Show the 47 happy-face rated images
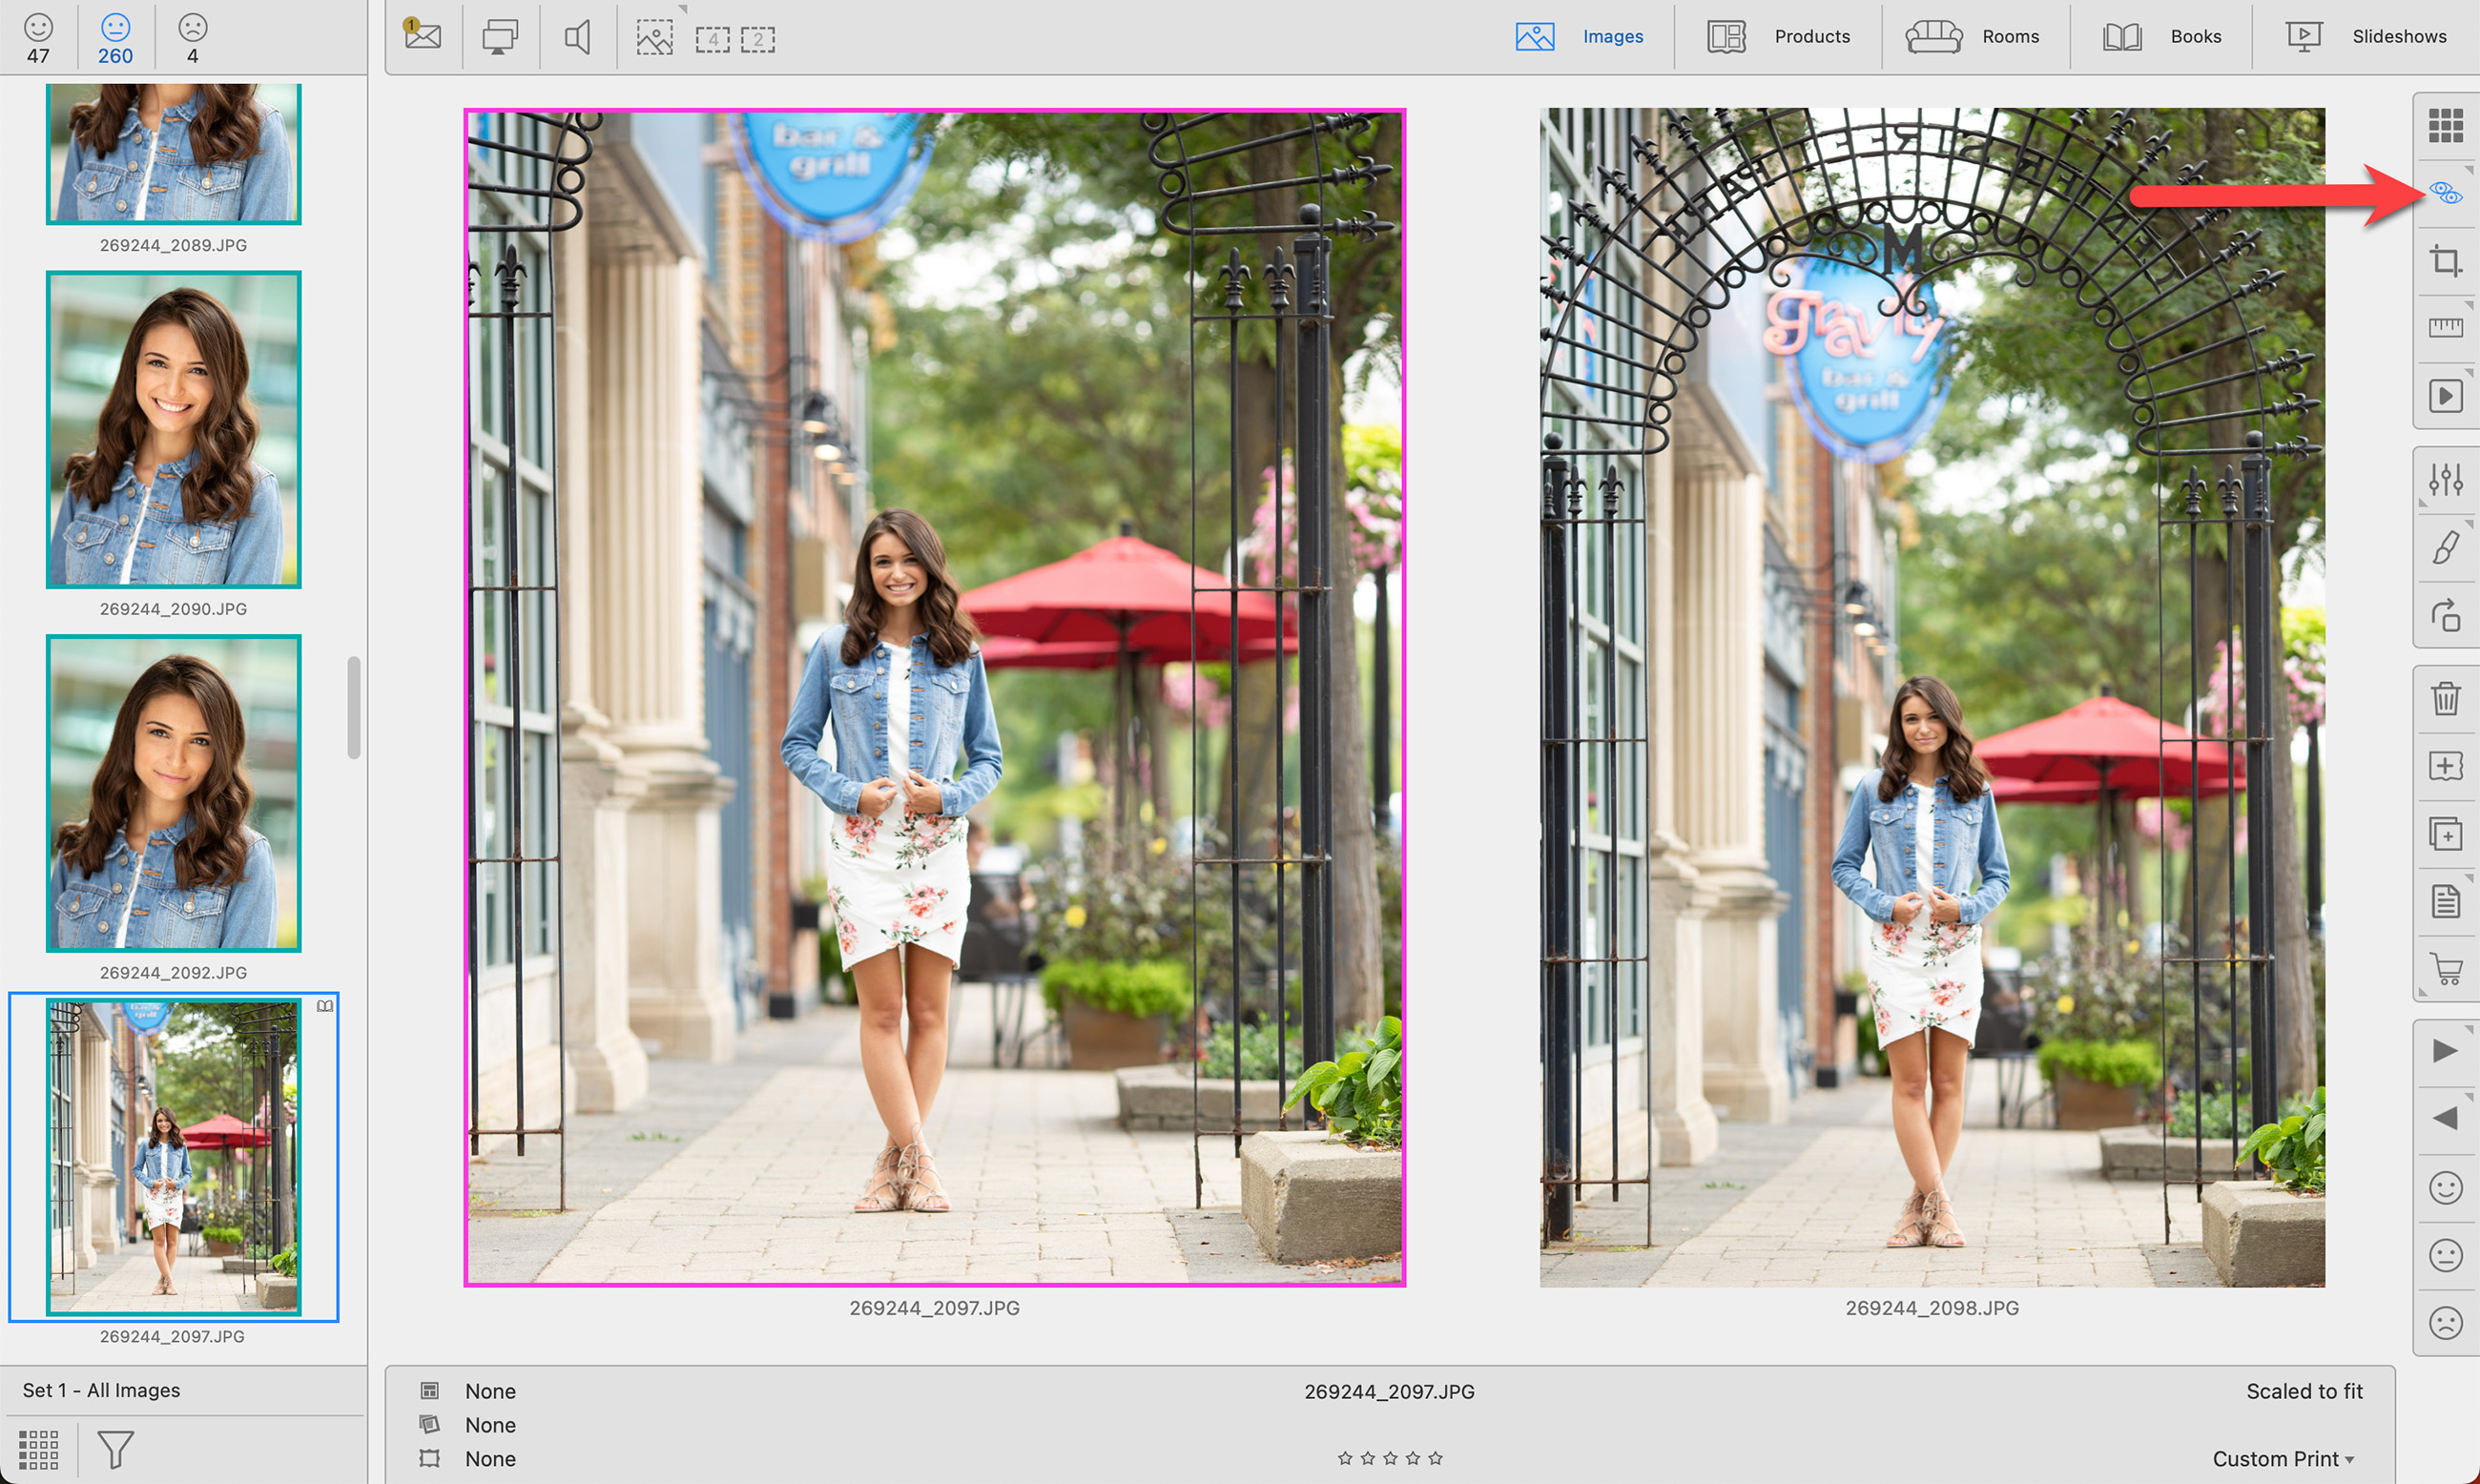This screenshot has width=2480, height=1484. tap(38, 38)
